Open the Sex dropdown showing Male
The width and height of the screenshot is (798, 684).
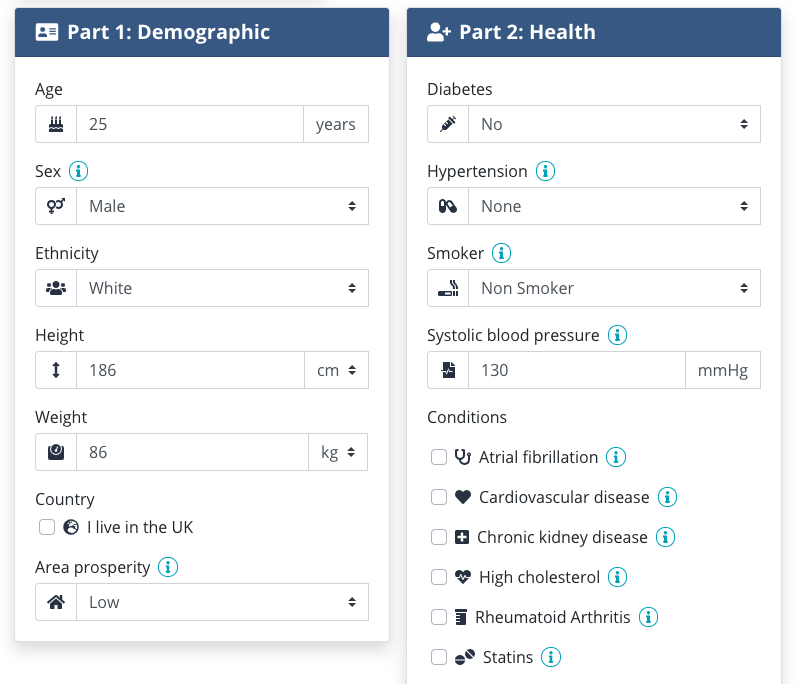click(x=222, y=206)
